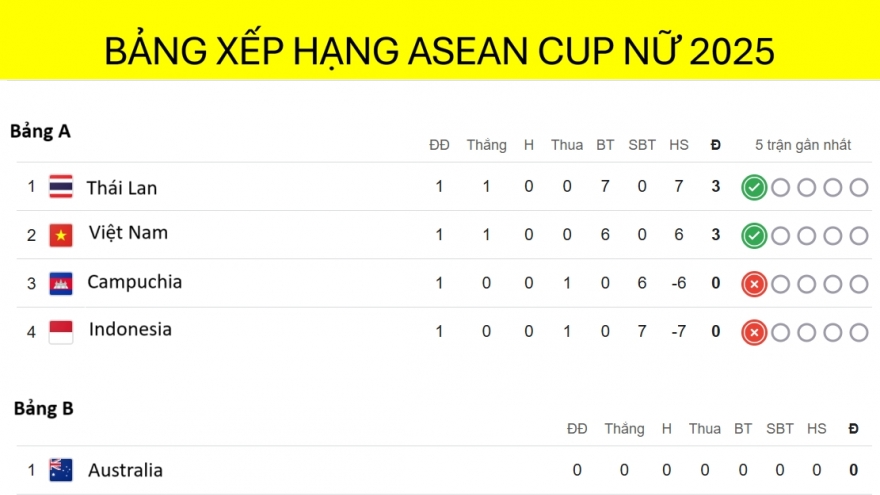The width and height of the screenshot is (880, 495).
Task: Click Thái Lan's green win checkmark
Action: pos(754,187)
